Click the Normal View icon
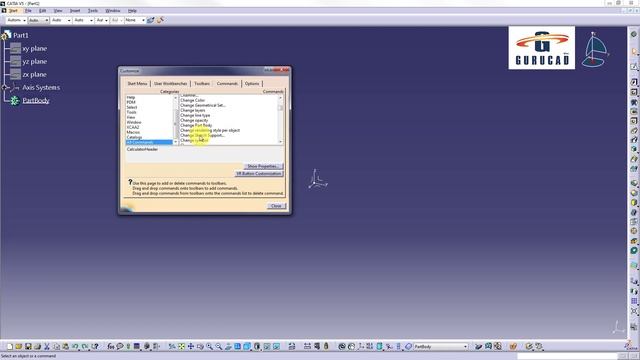 coord(228,347)
